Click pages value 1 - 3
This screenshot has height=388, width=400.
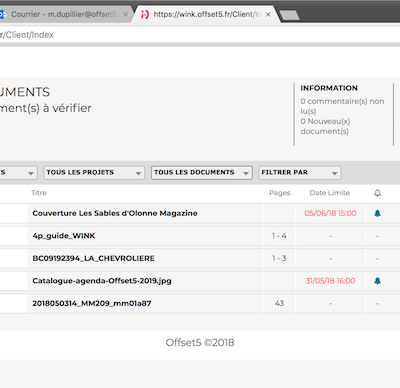[x=279, y=258]
